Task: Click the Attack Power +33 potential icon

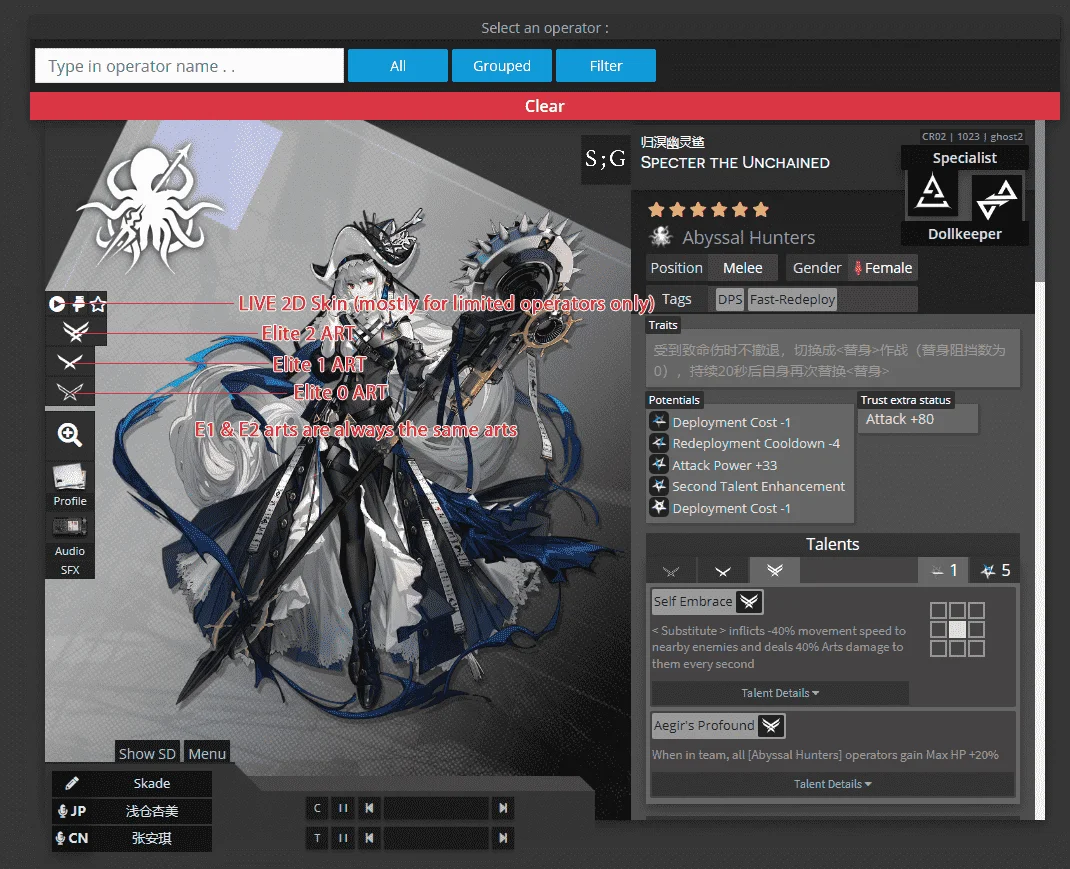Action: click(659, 465)
